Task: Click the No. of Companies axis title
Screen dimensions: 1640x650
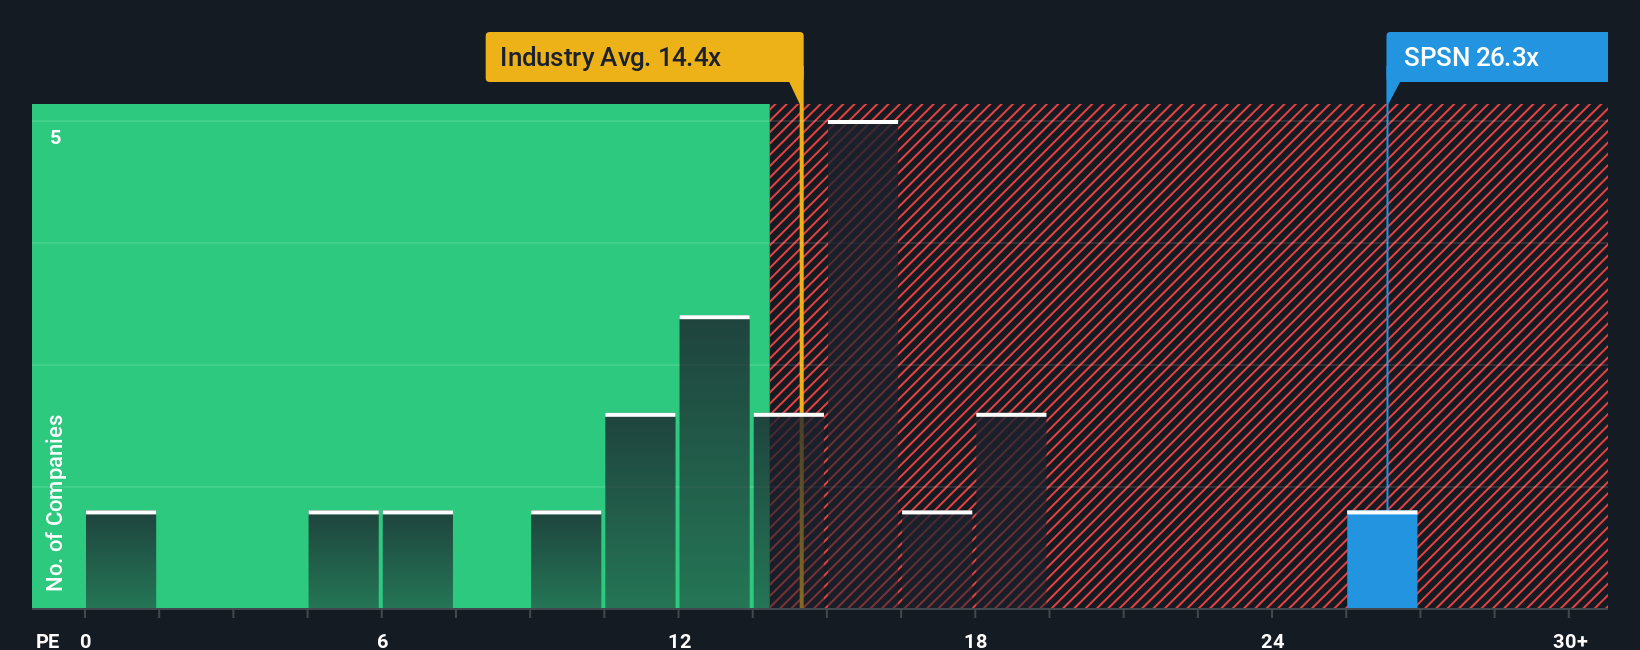Action: pos(55,502)
